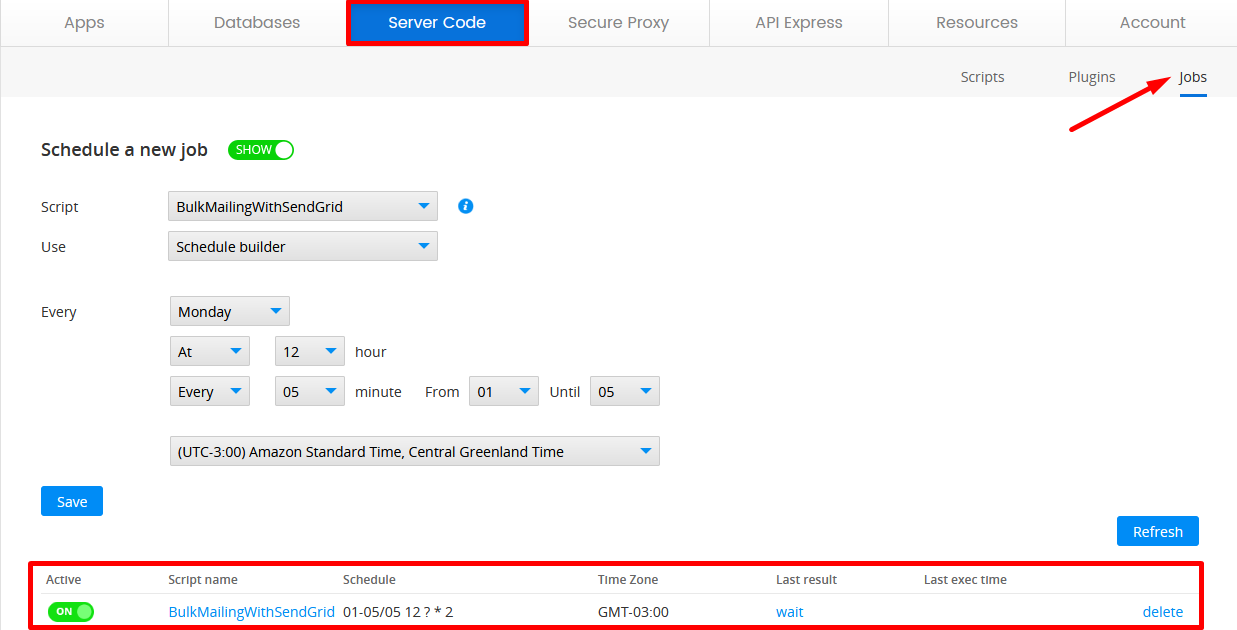Screen dimensions: 1237x630
Task: Switch to the Databases tab
Action: point(257,22)
